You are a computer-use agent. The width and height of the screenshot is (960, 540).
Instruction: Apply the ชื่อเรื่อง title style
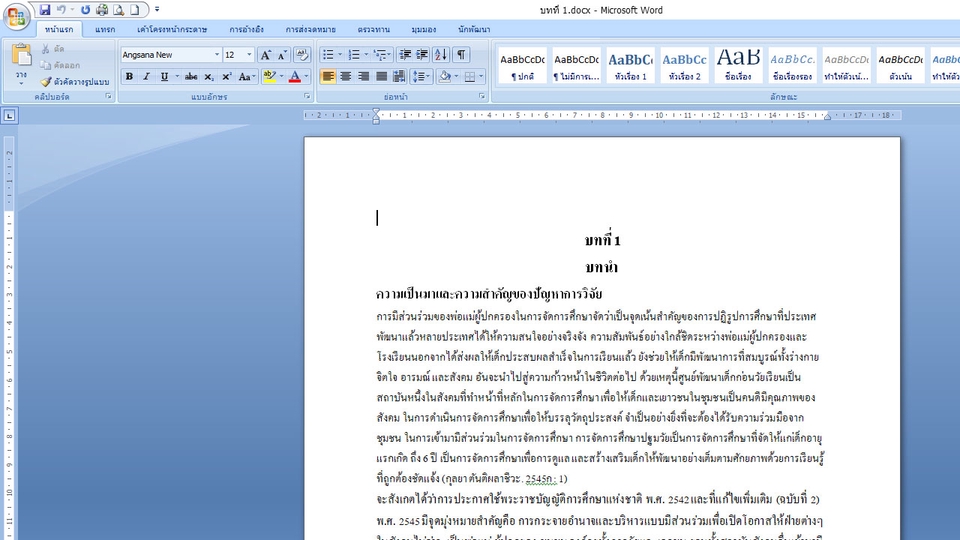coord(738,66)
